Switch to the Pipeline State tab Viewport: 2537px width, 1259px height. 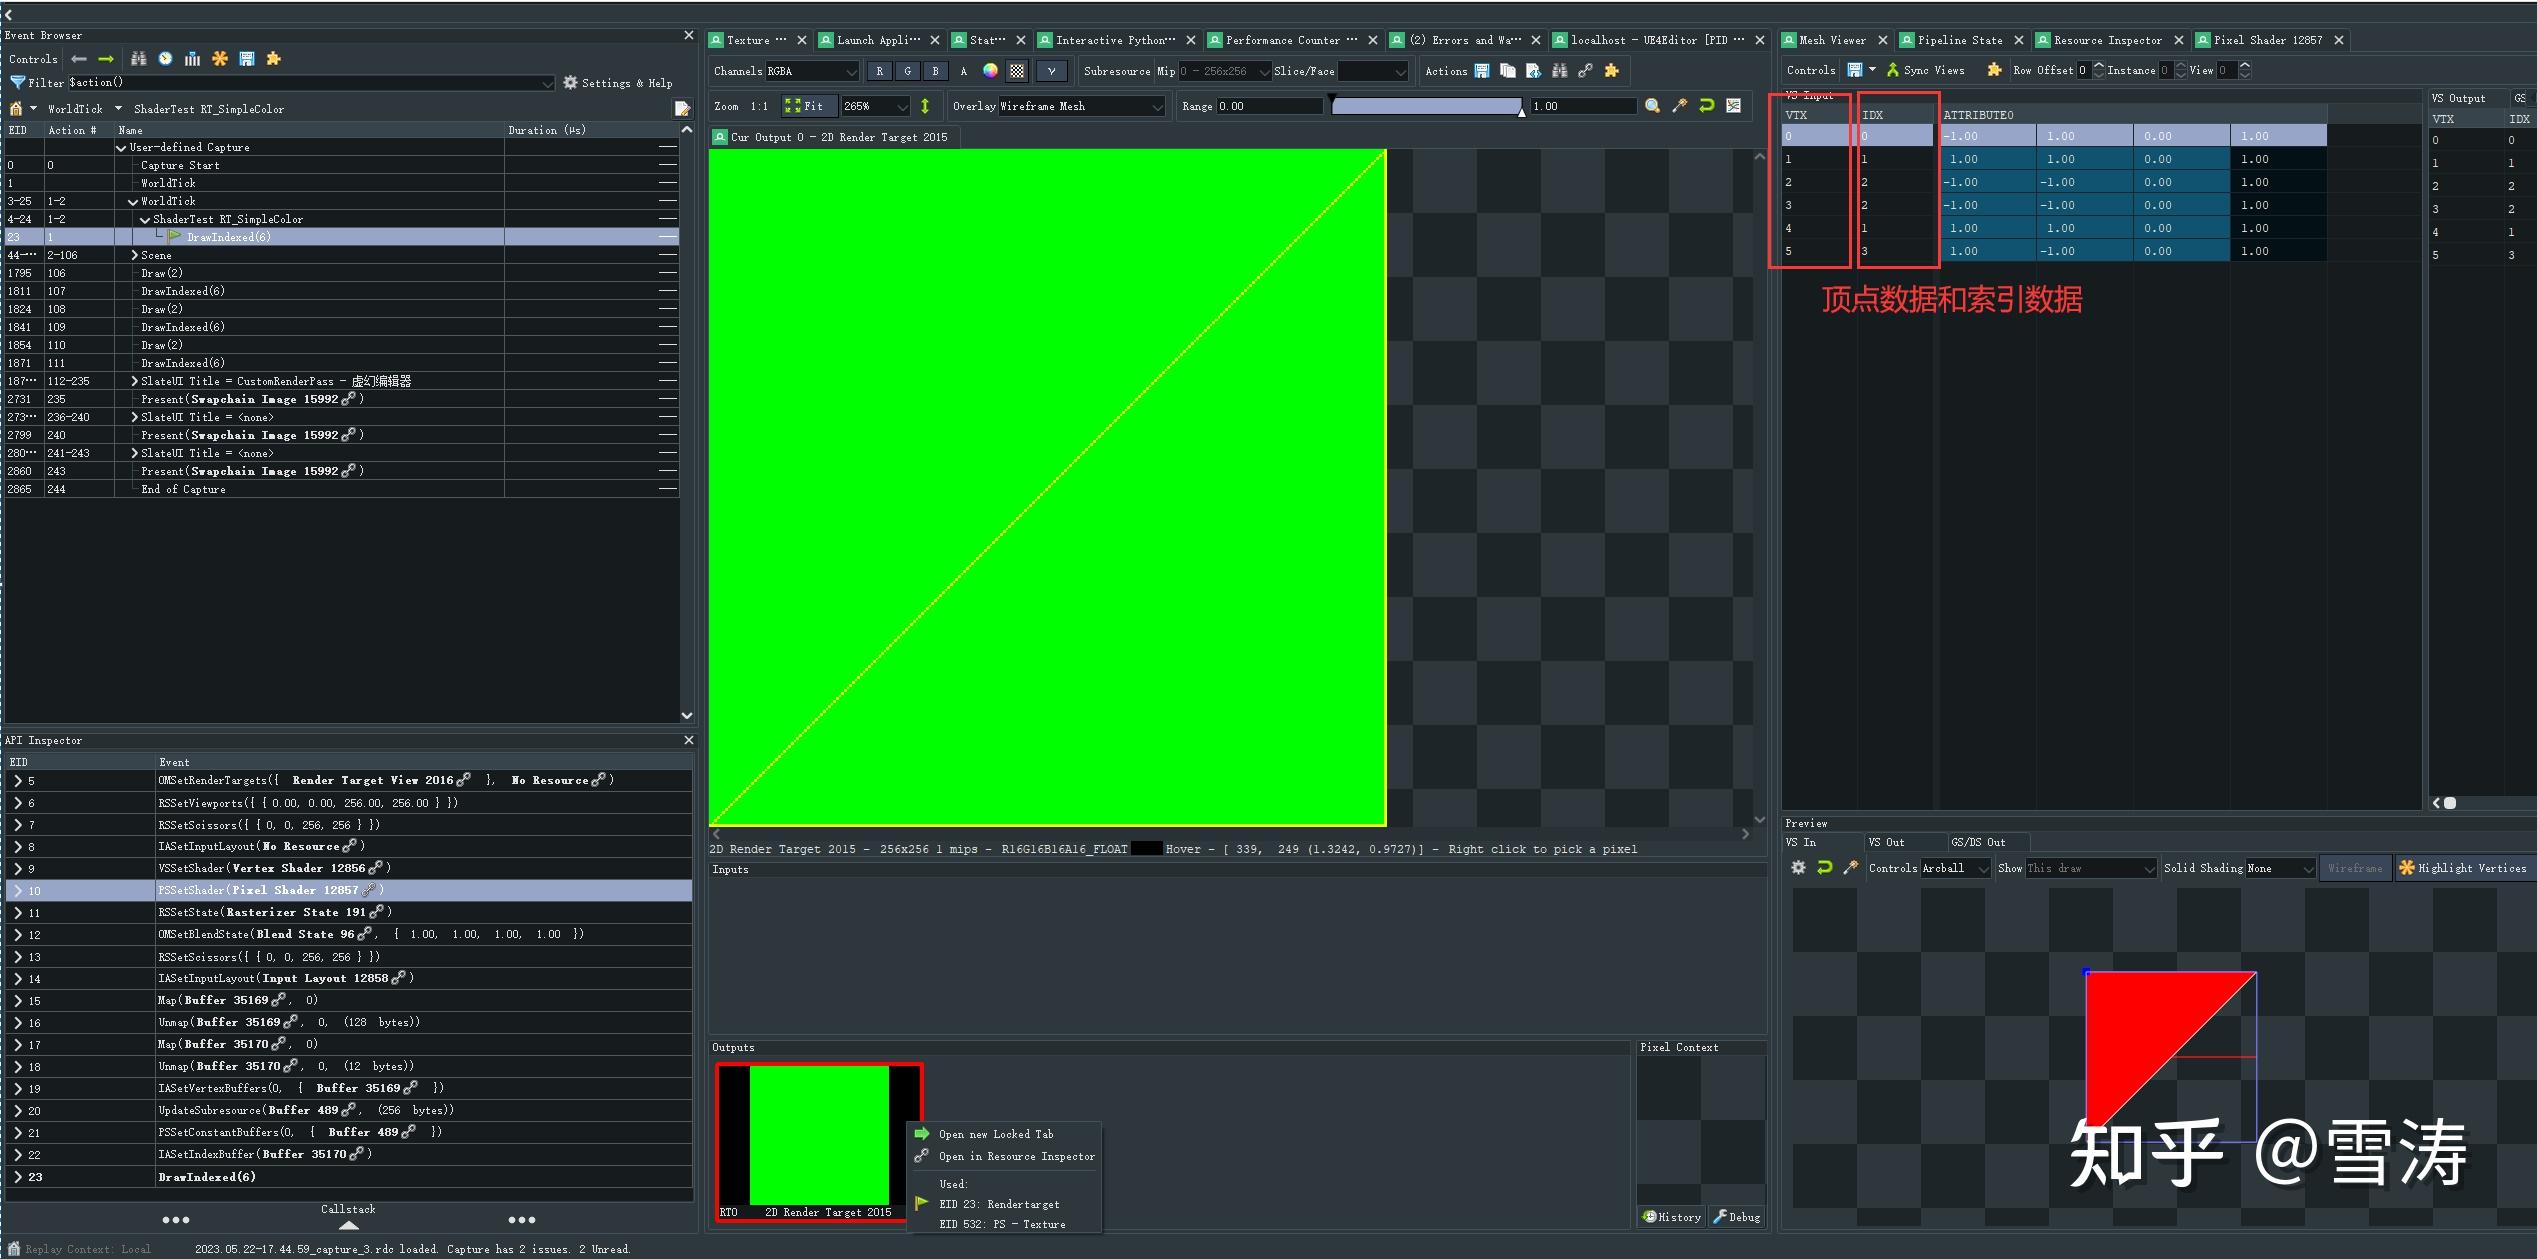coord(1961,40)
